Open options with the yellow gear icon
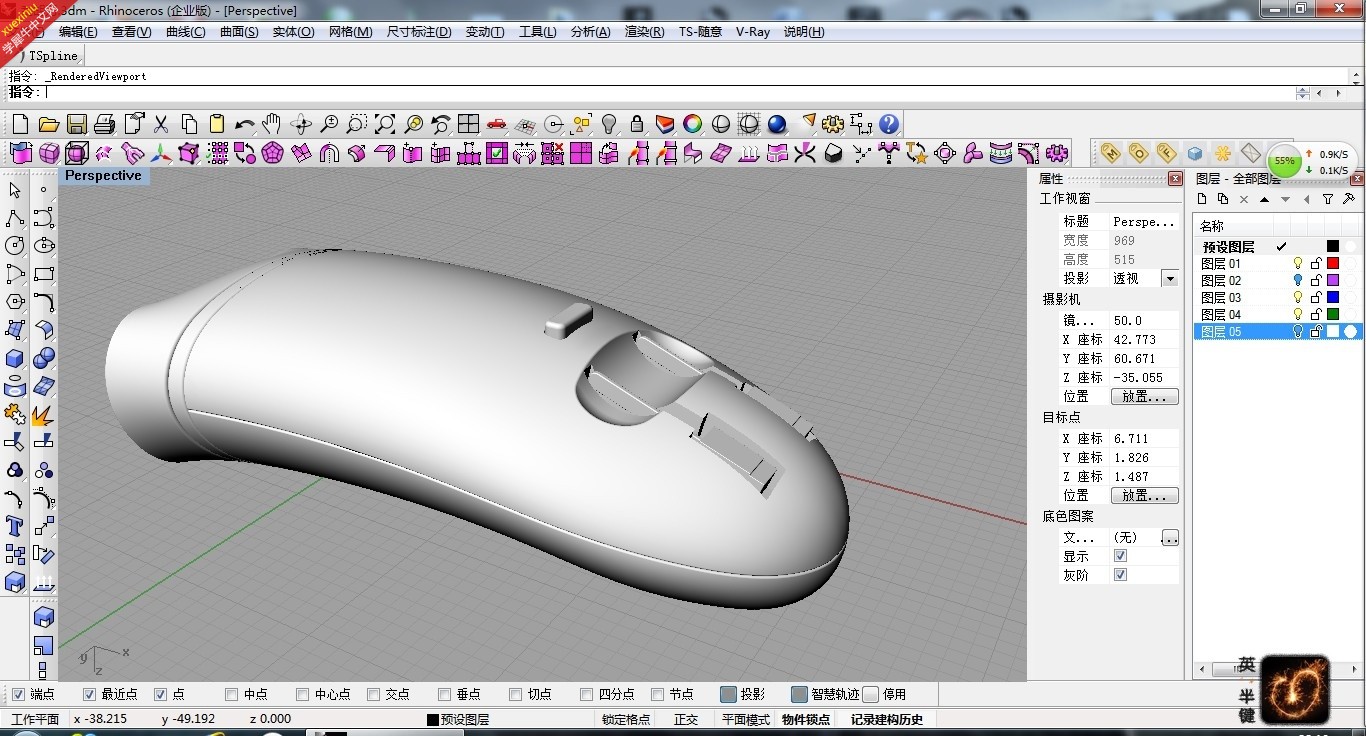This screenshot has width=1366, height=736. (833, 124)
